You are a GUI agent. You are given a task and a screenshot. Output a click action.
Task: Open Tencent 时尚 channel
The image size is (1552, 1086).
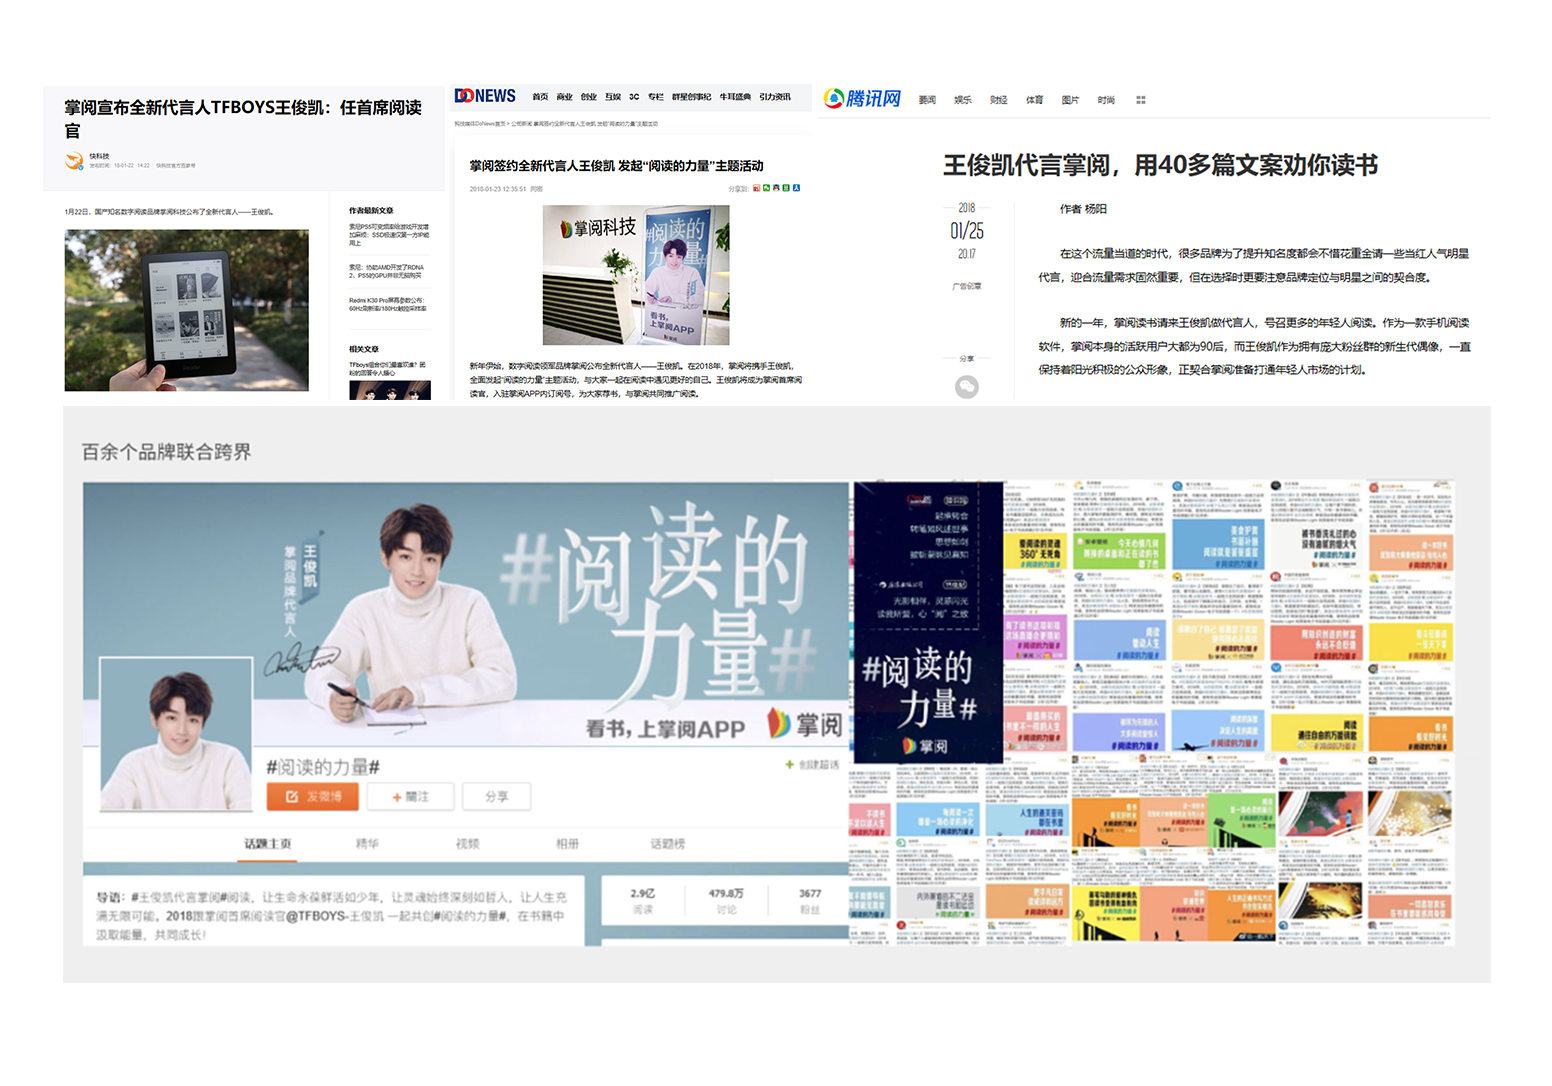tap(1106, 100)
